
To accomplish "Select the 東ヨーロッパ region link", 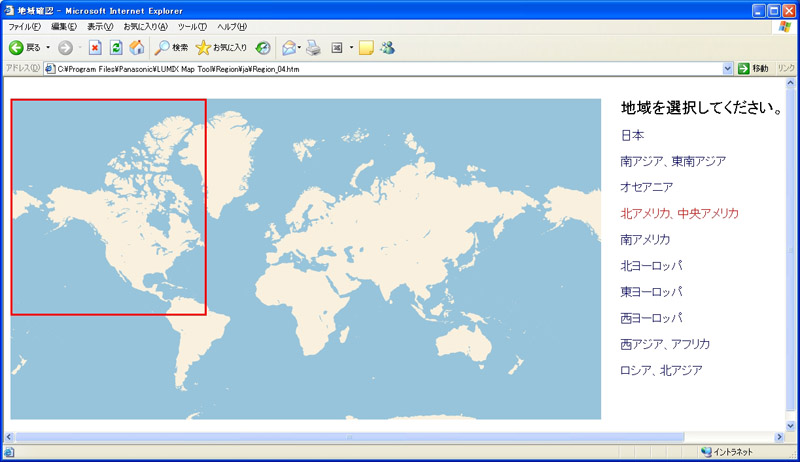I will (651, 292).
